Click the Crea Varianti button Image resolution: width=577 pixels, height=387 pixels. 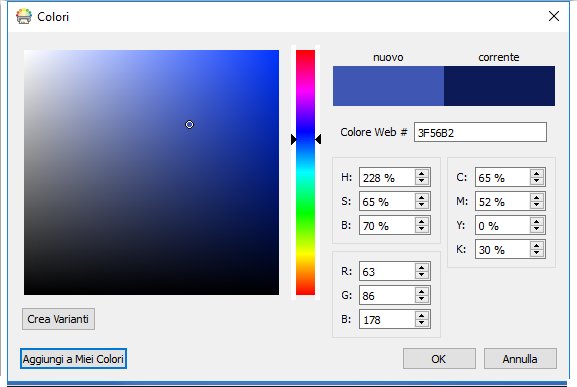(x=58, y=319)
